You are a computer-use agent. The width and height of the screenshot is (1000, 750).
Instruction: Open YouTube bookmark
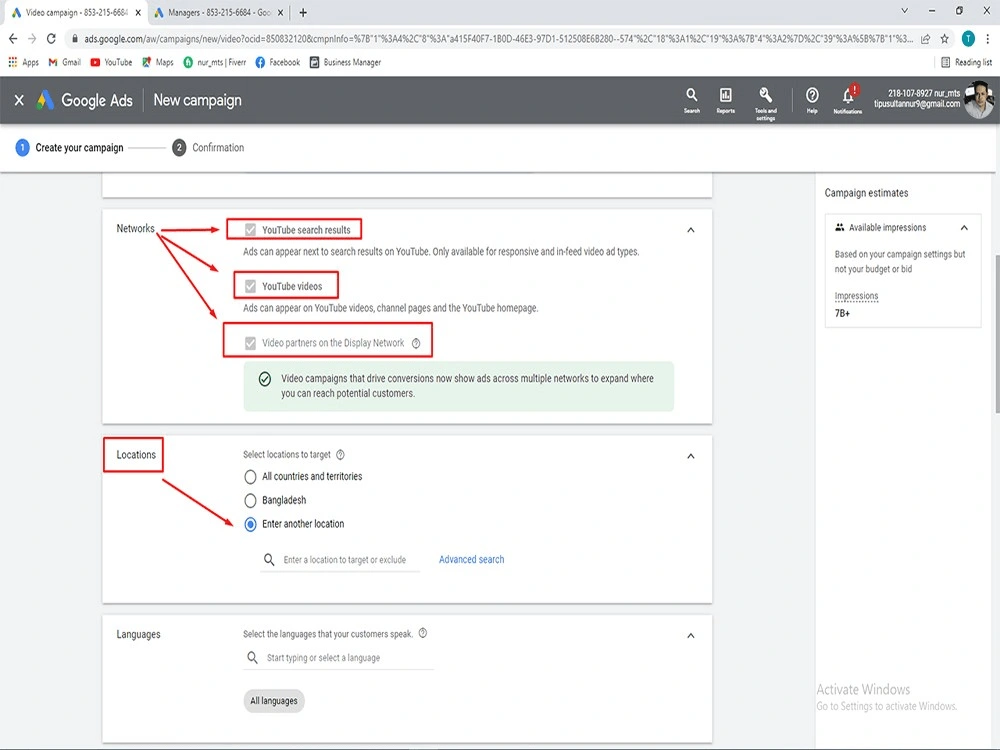(x=112, y=62)
